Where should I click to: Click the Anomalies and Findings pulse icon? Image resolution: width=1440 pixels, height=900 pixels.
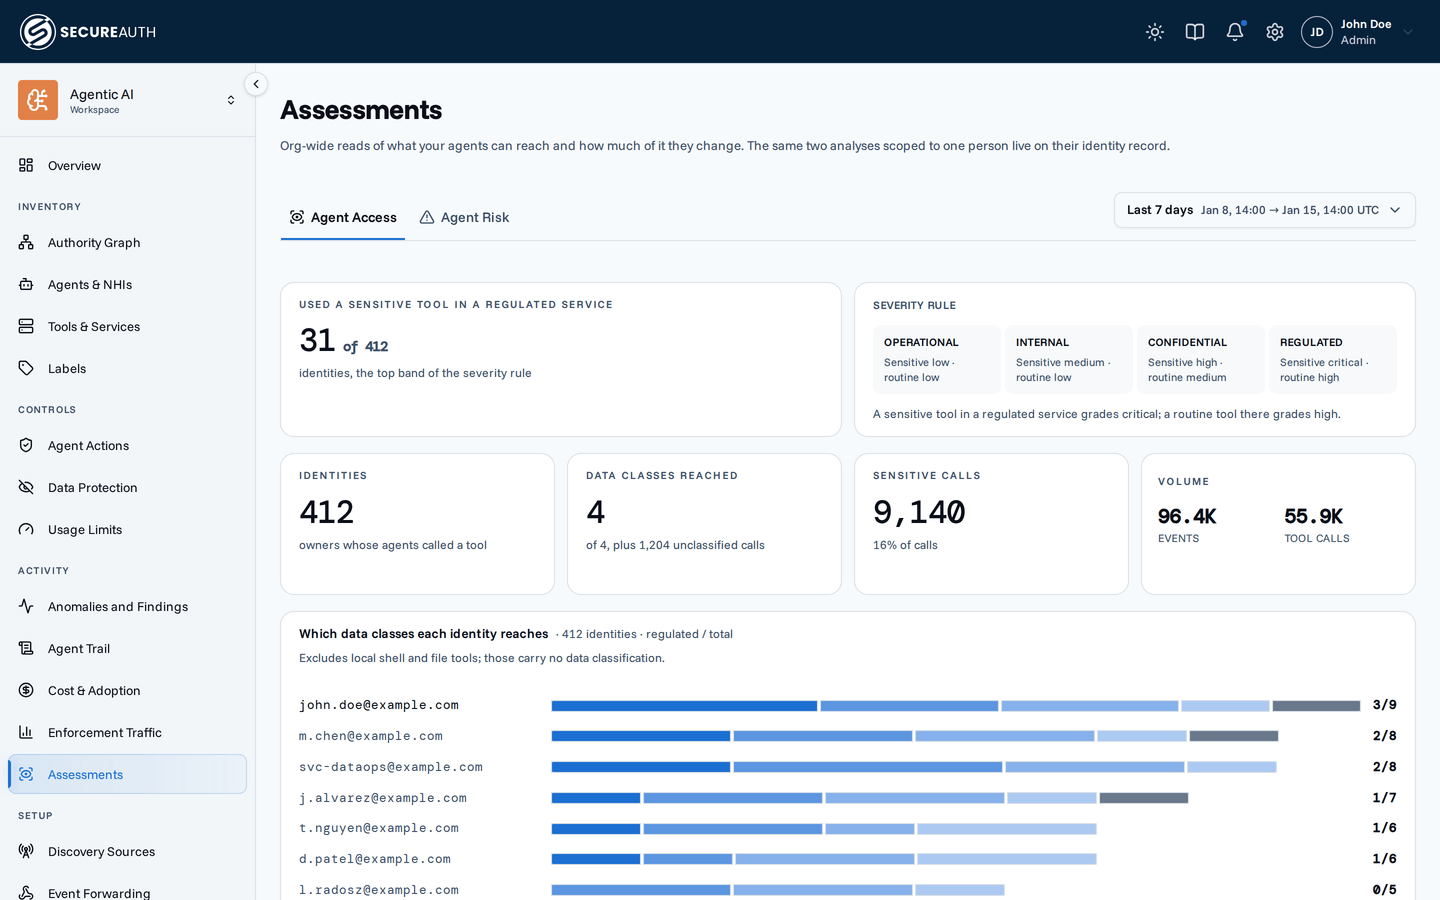26,606
